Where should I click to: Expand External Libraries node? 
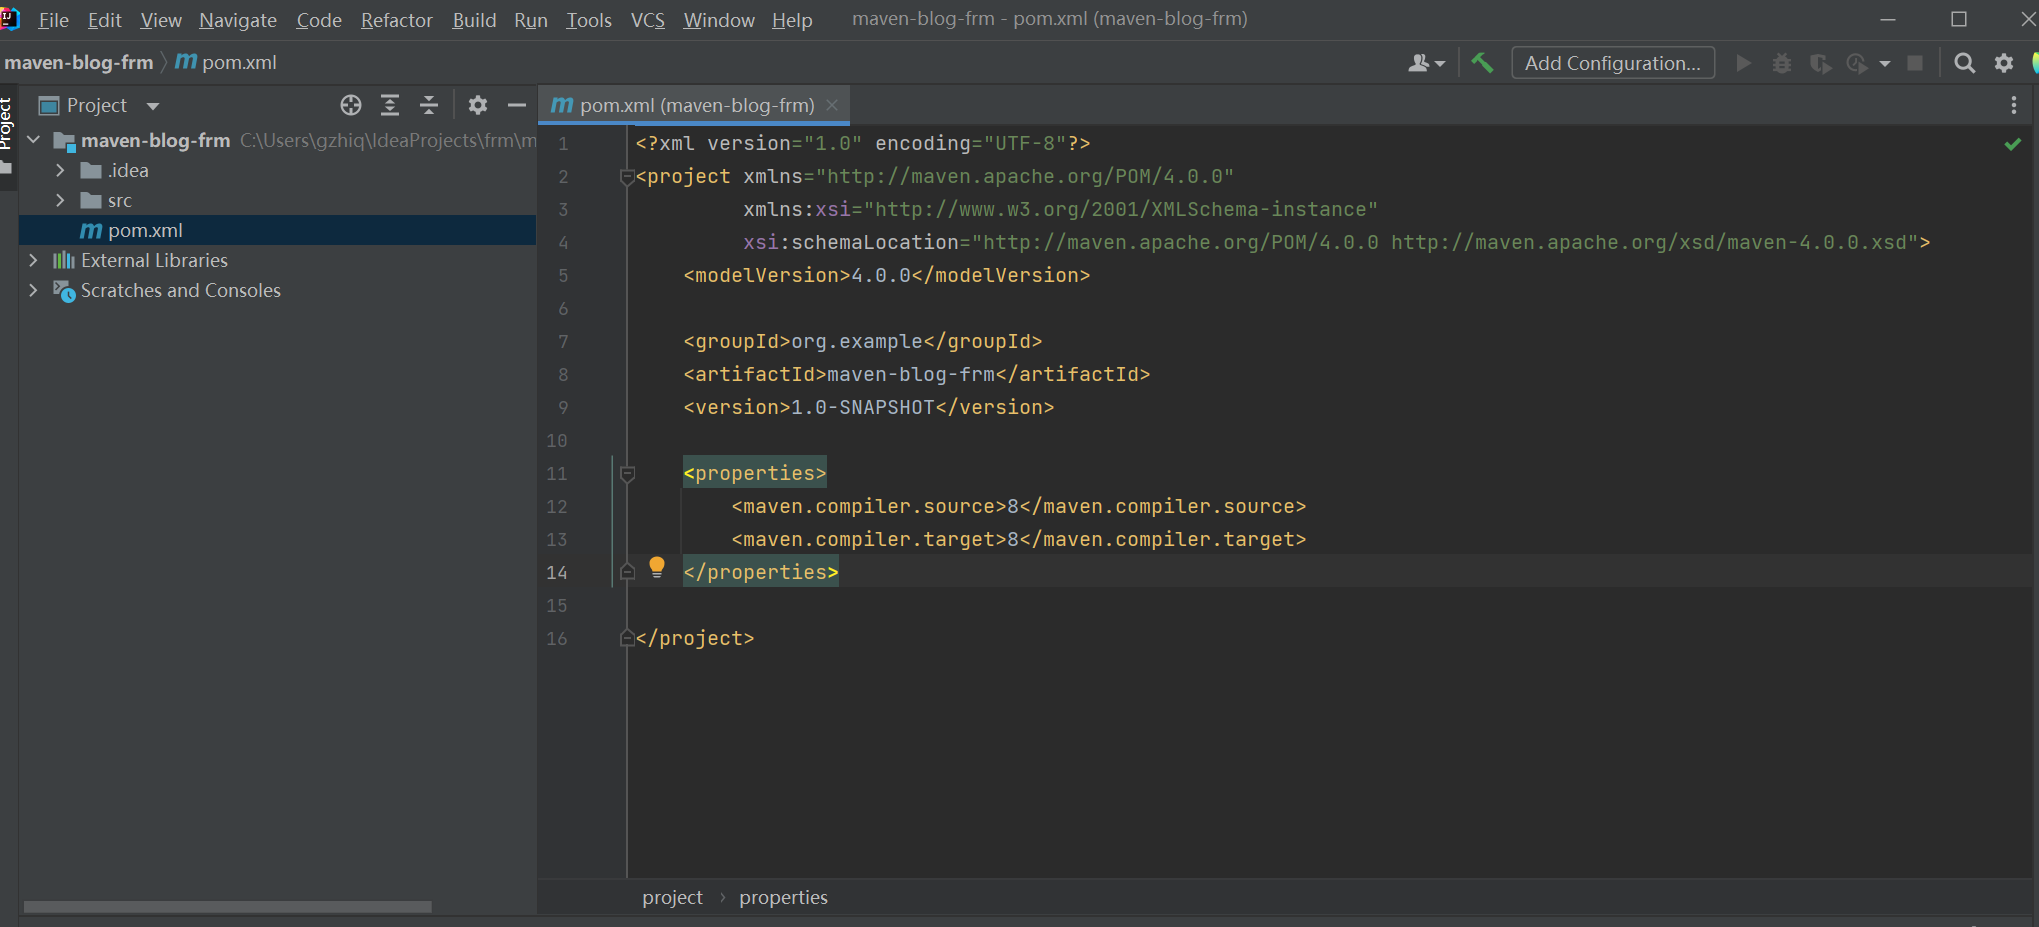point(33,261)
